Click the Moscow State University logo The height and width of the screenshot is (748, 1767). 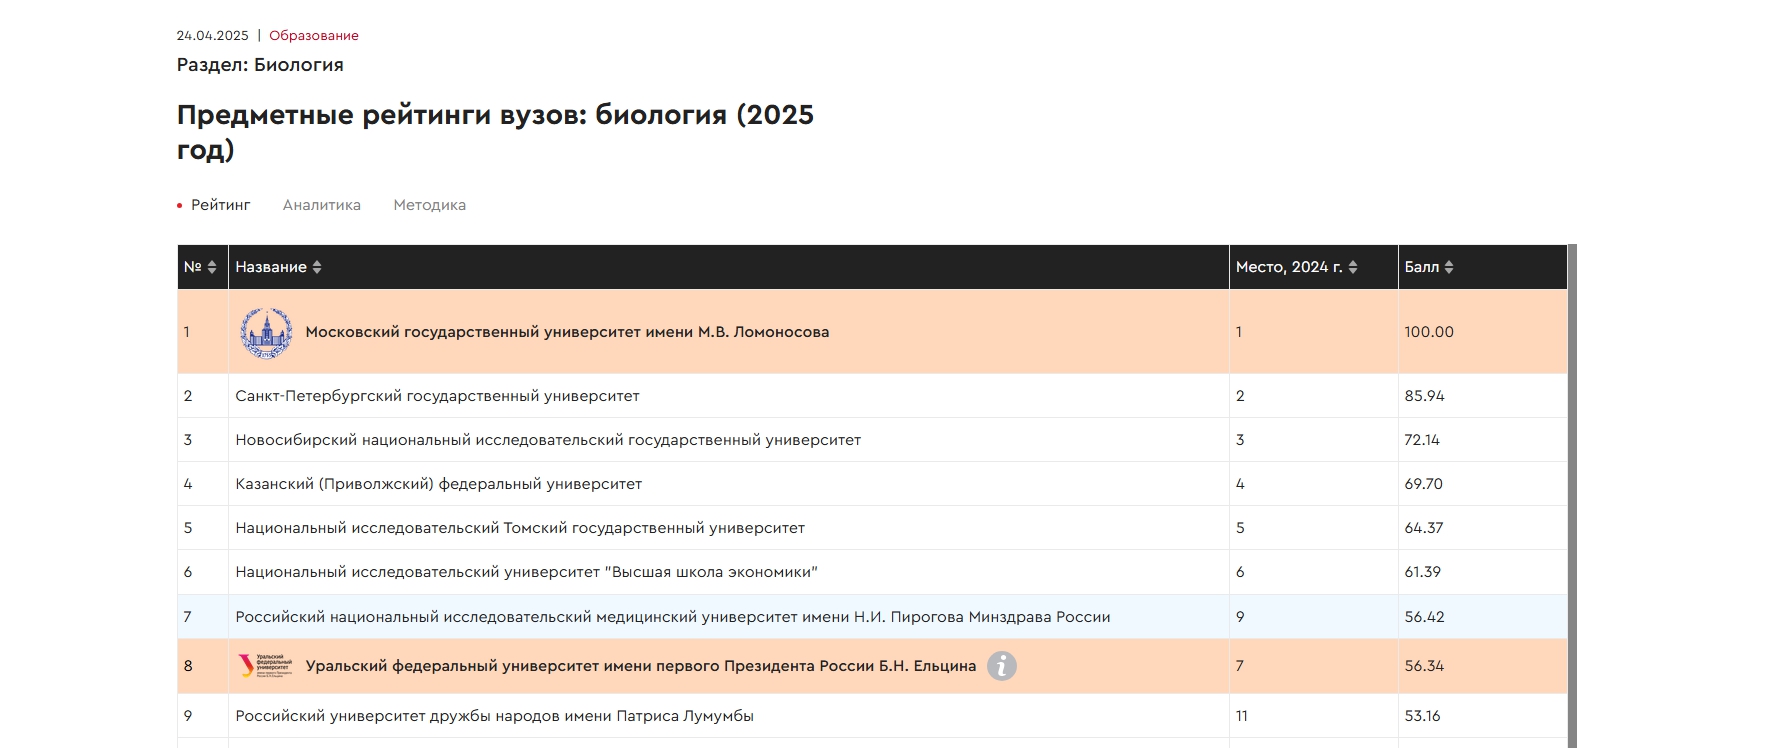266,332
